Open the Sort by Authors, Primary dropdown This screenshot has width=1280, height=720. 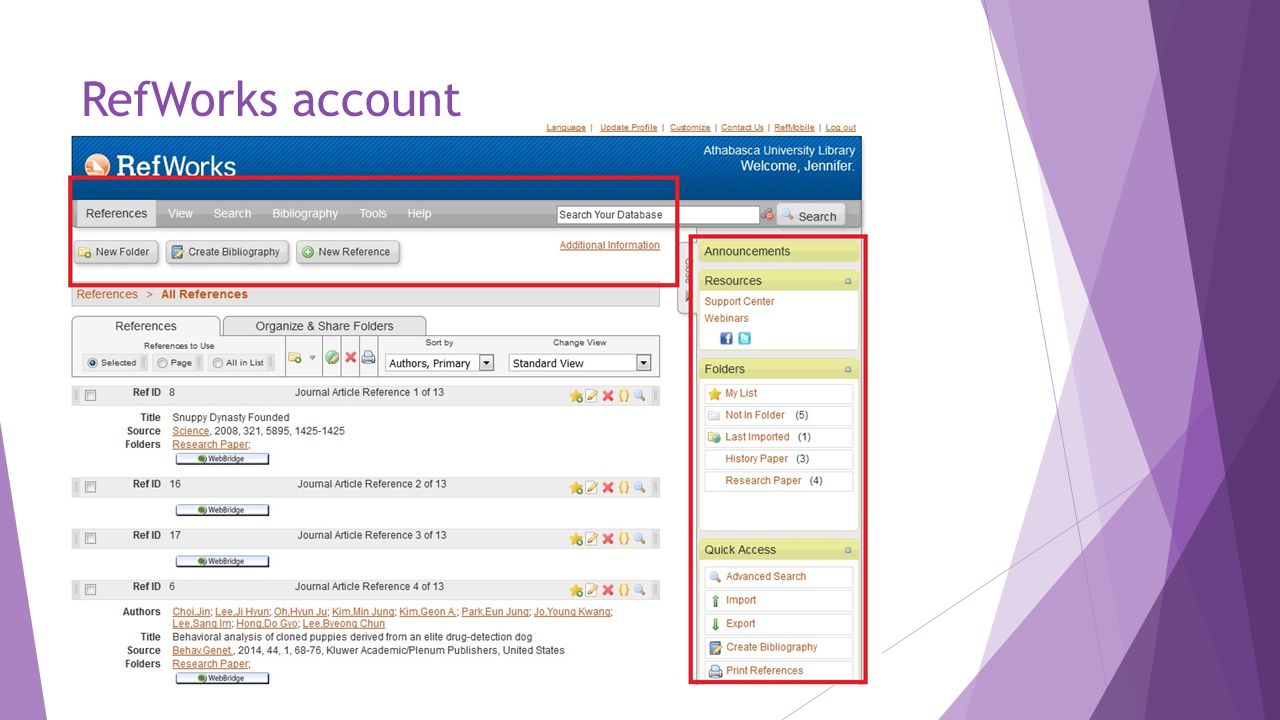coord(440,363)
